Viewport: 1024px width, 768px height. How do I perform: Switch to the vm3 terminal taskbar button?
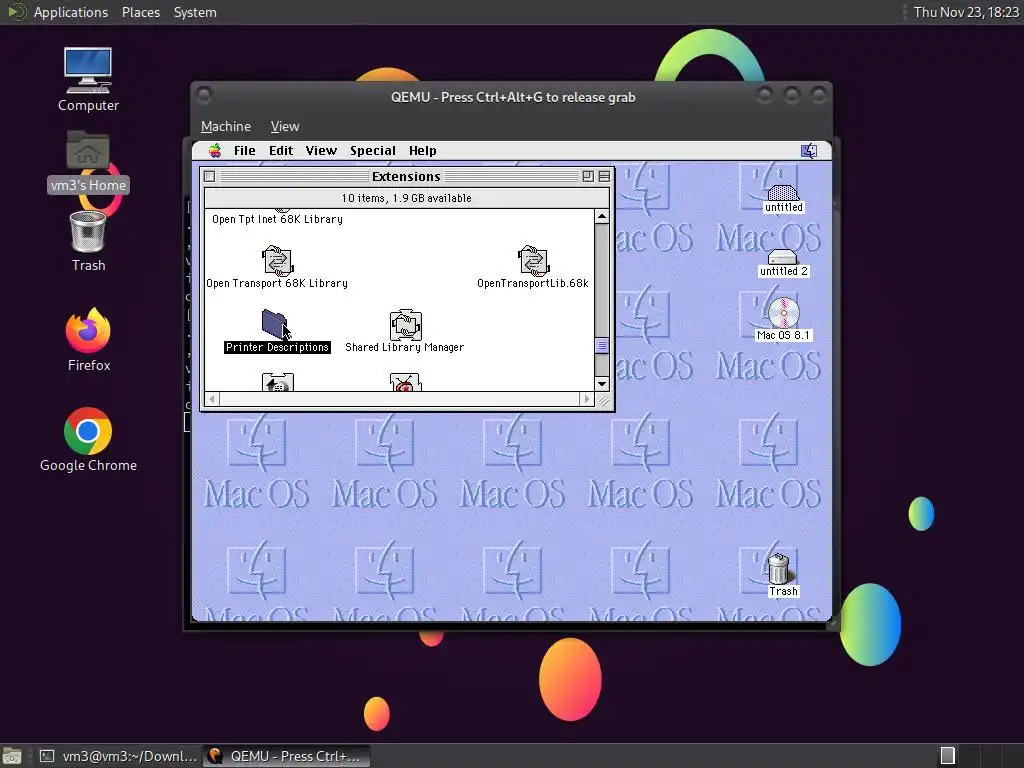pyautogui.click(x=118, y=756)
